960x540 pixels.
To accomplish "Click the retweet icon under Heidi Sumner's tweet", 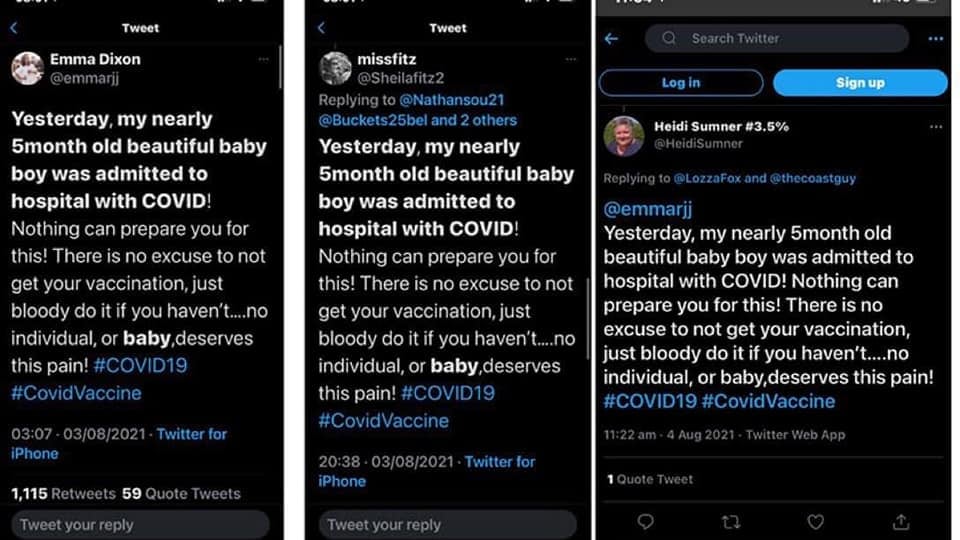I will point(731,521).
